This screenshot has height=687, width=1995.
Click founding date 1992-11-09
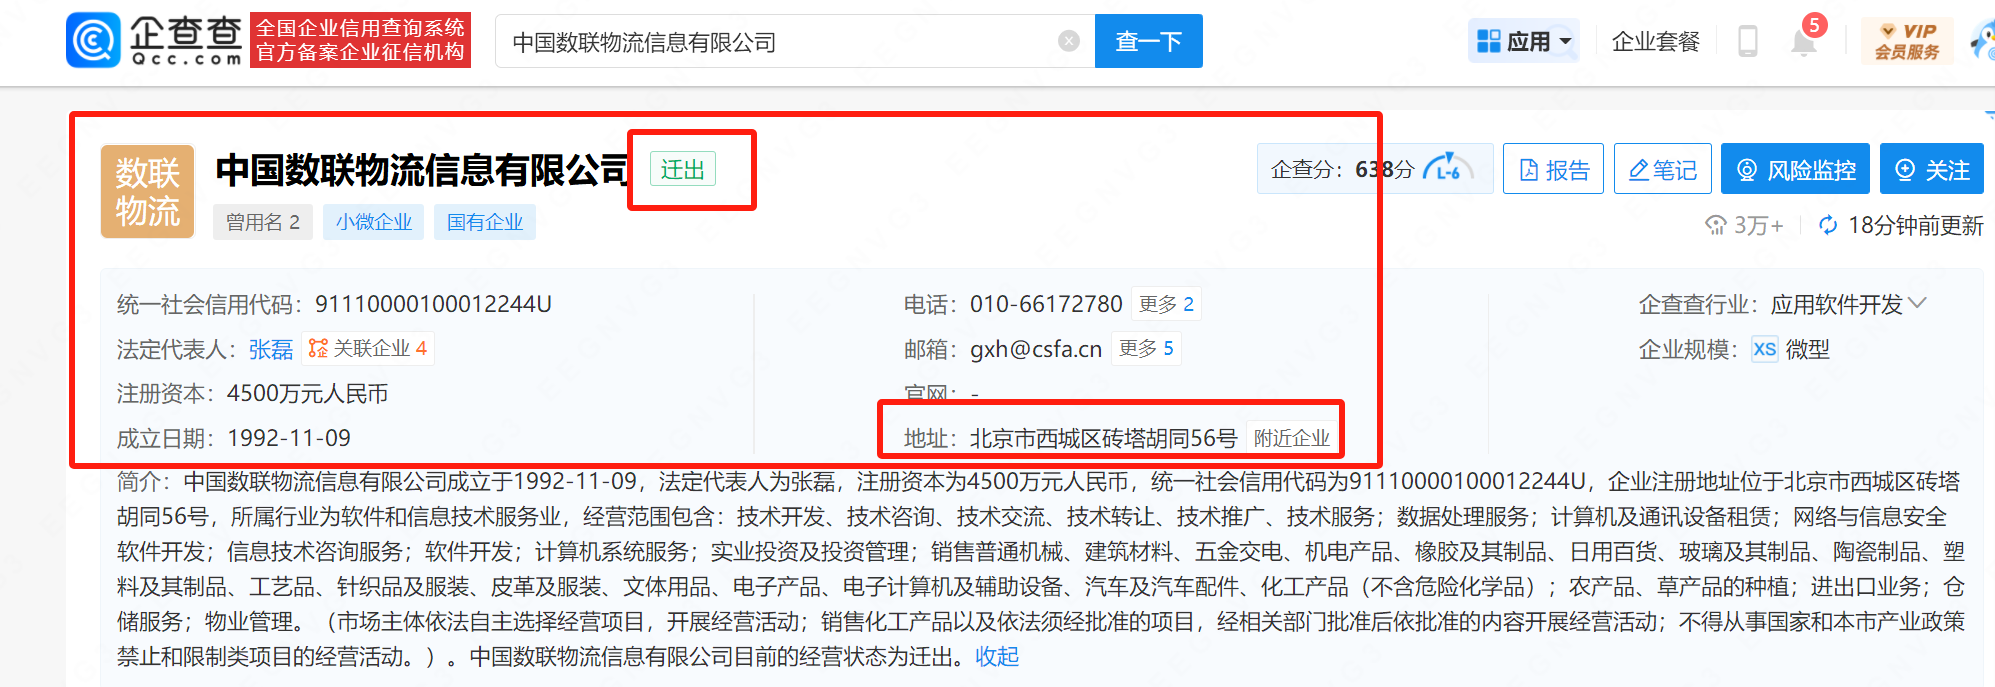pyautogui.click(x=289, y=438)
